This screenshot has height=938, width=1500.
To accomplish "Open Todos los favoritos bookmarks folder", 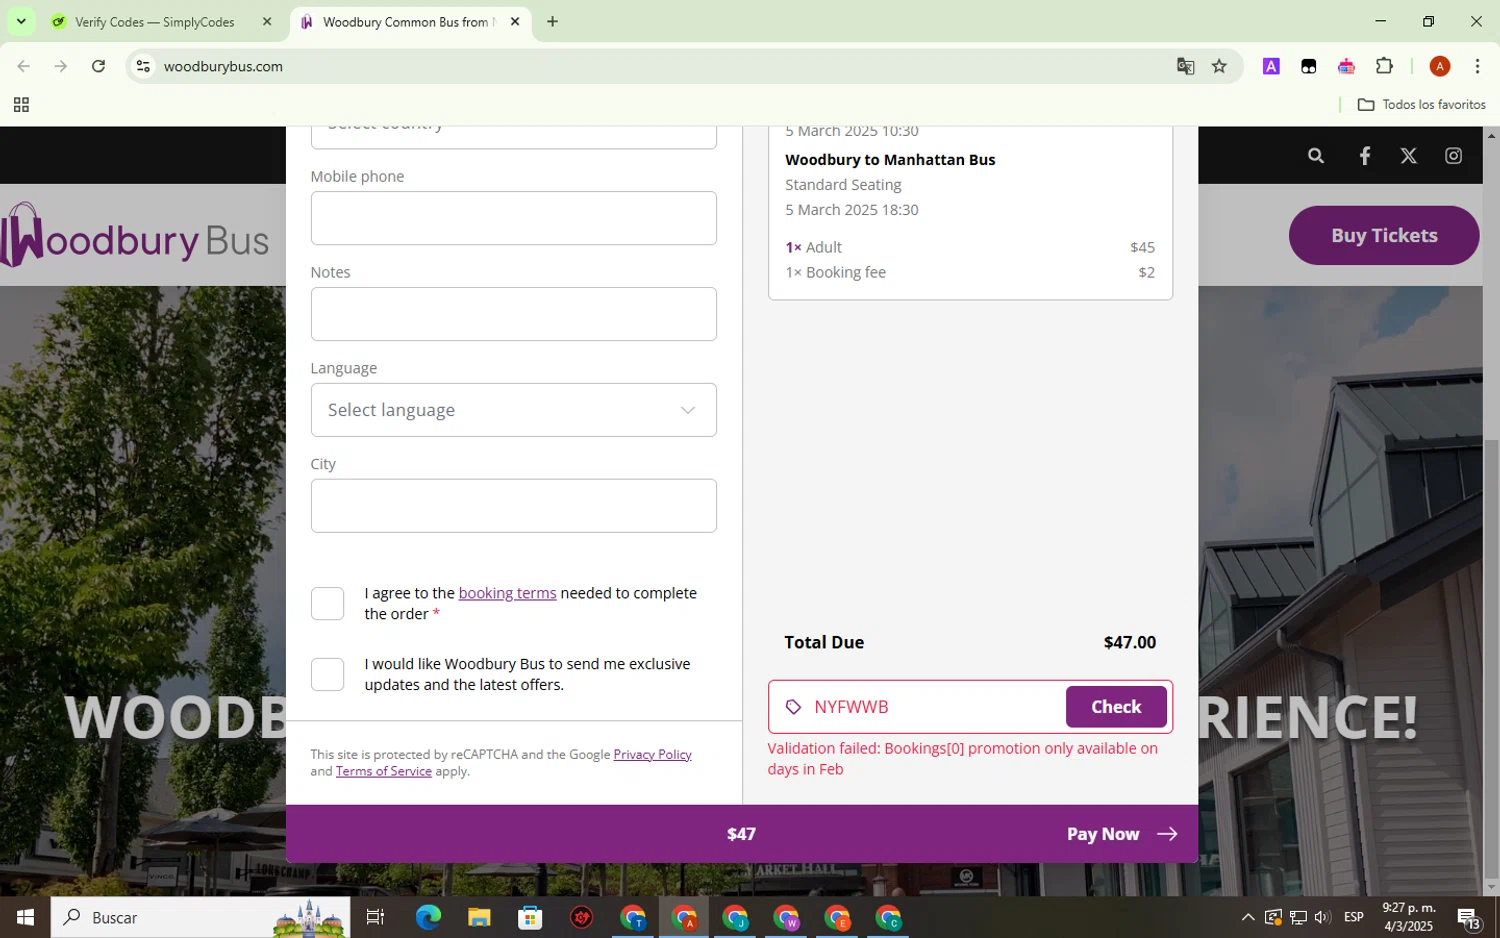I will pyautogui.click(x=1421, y=105).
